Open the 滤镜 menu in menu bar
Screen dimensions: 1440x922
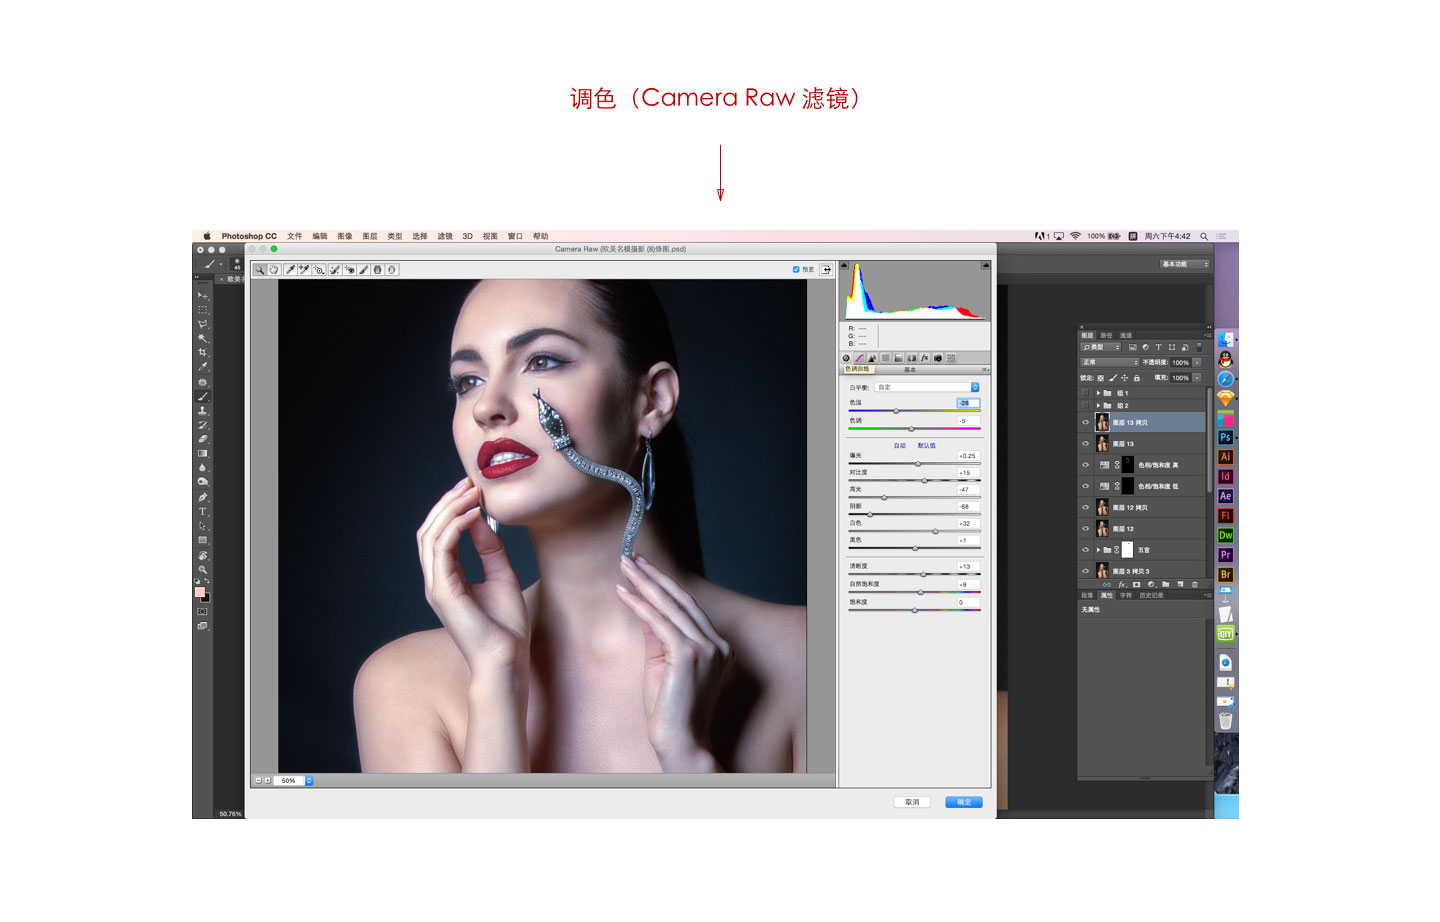(x=445, y=237)
